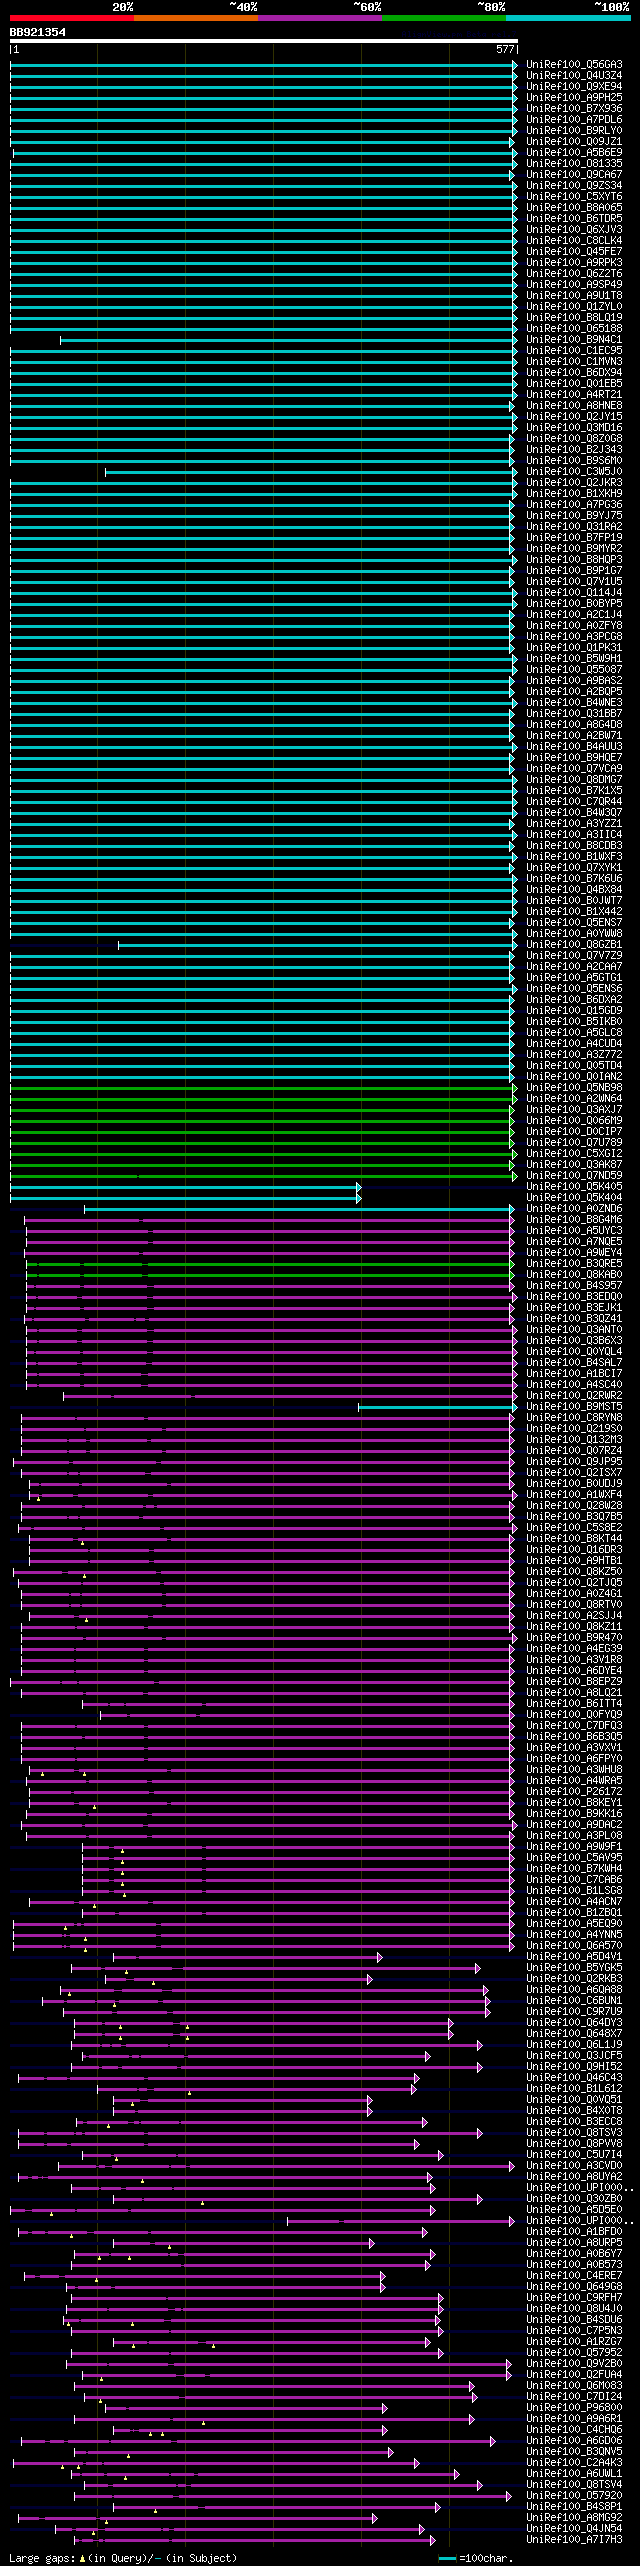Open hit UniRef100_Q57952
This screenshot has height=2566, width=640.
click(574, 2352)
